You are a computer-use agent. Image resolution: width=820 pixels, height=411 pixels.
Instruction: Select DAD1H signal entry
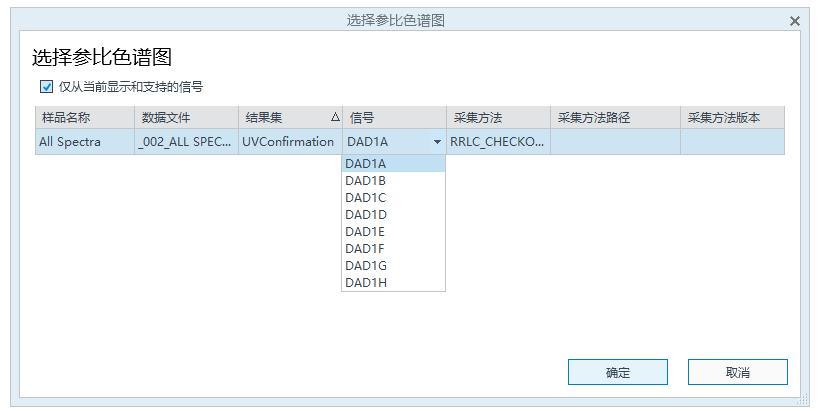393,282
